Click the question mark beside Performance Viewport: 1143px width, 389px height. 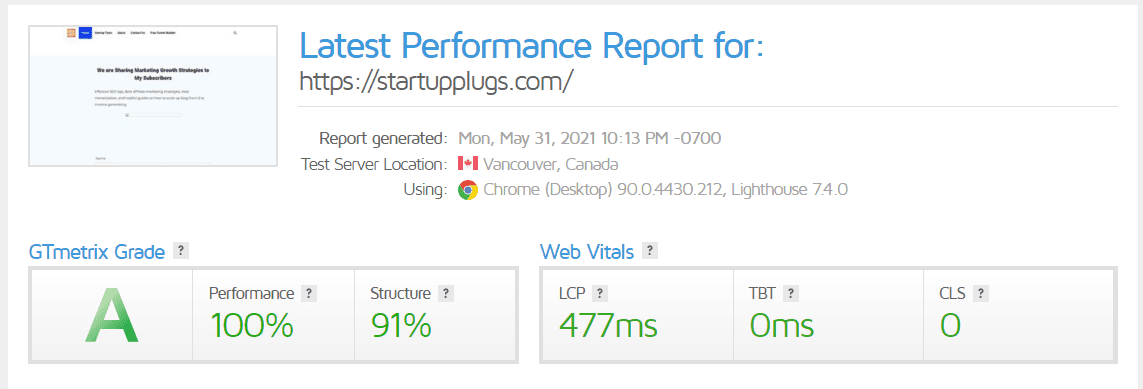point(308,294)
